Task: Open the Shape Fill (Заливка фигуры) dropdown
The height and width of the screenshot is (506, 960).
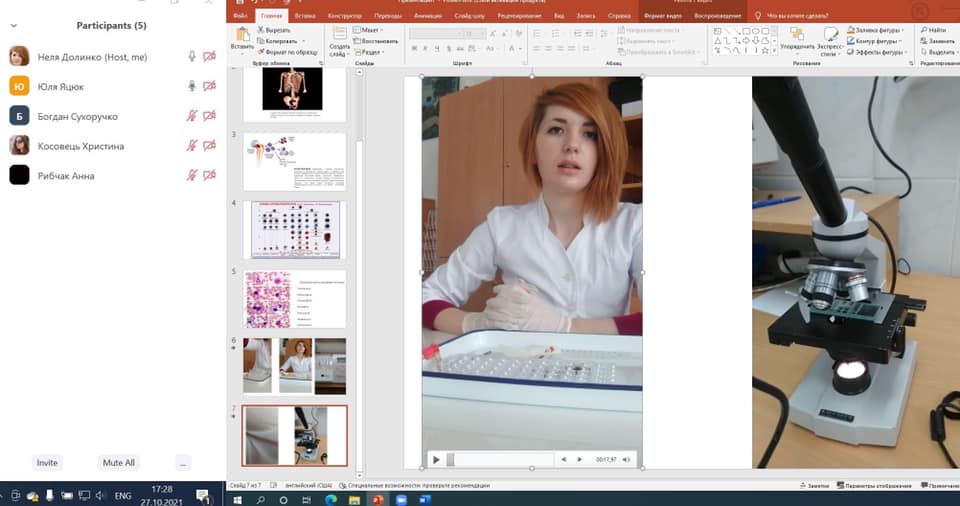Action: pos(878,30)
